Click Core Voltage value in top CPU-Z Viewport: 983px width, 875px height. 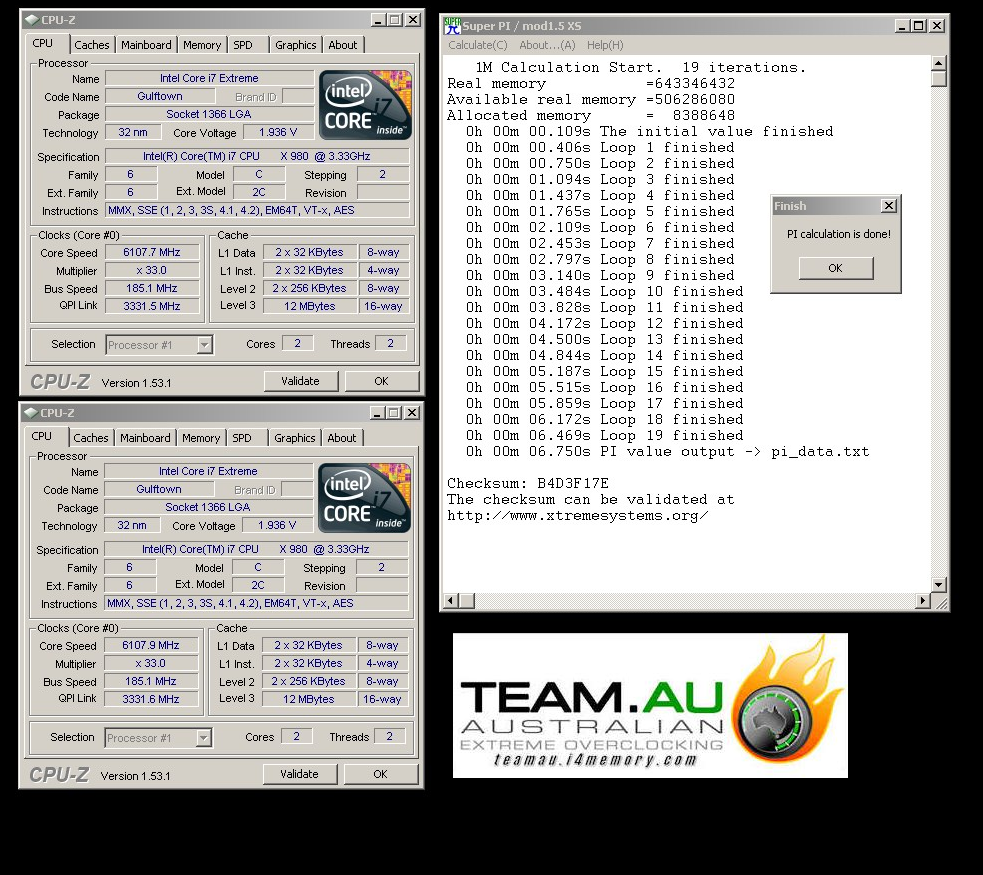tap(278, 132)
